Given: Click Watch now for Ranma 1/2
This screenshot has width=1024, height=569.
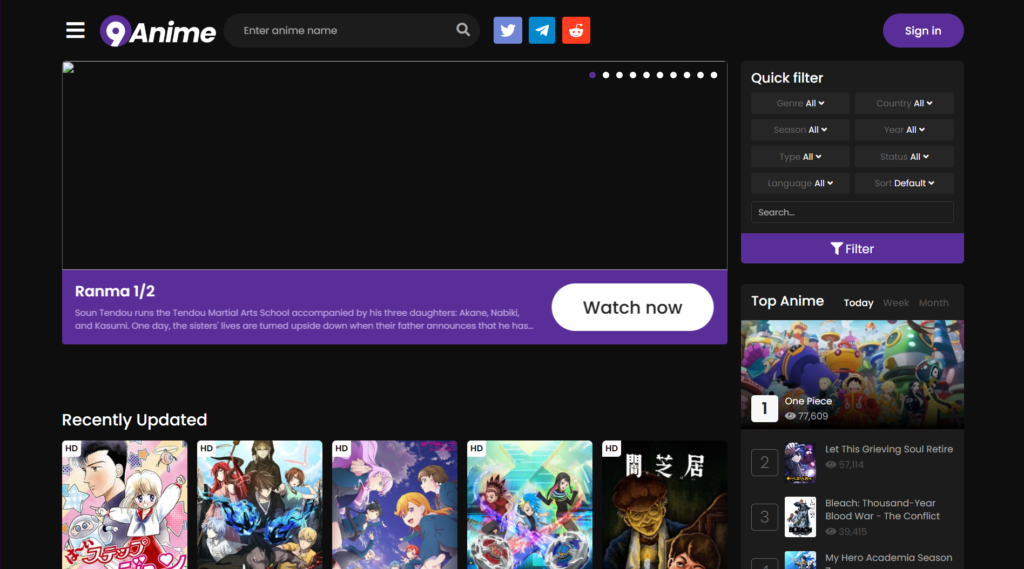Looking at the screenshot, I should click(x=632, y=307).
